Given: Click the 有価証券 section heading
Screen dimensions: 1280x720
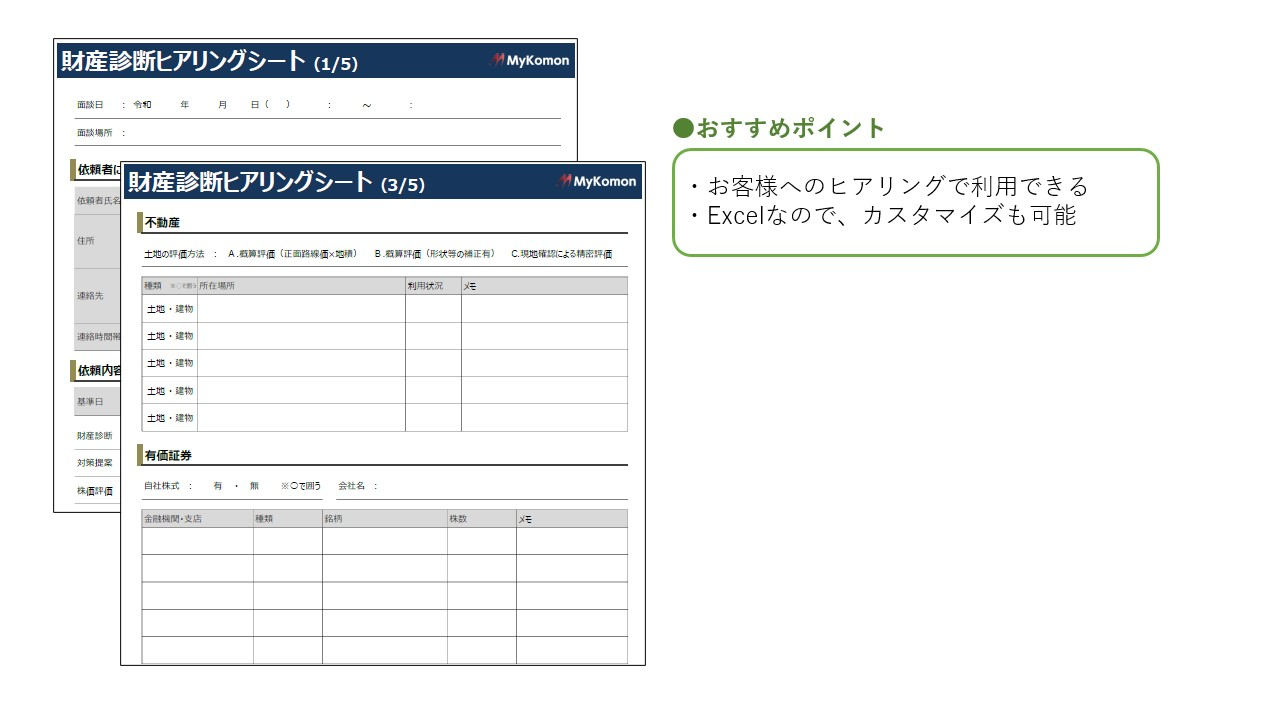Looking at the screenshot, I should [x=168, y=455].
